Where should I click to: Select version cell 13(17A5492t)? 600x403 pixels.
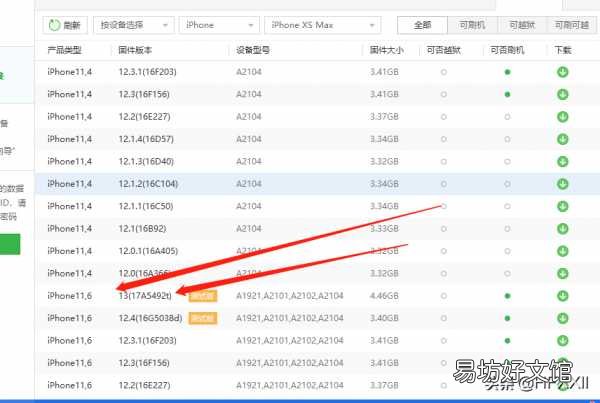pyautogui.click(x=145, y=296)
